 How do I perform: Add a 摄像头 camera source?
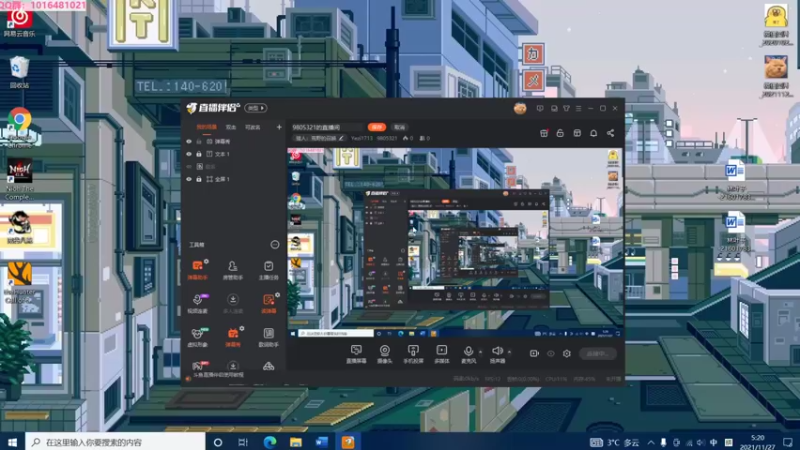(x=385, y=354)
